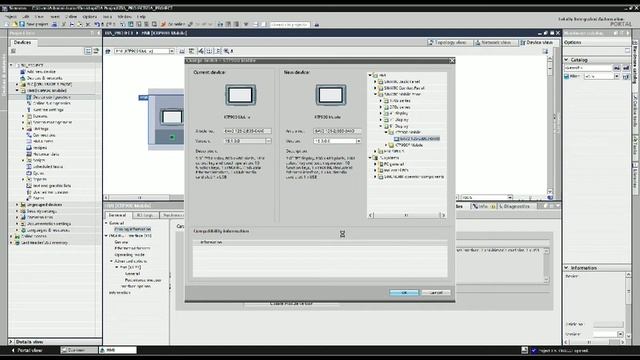Image resolution: width=640 pixels, height=360 pixels.
Task: Click the Device configuration item icon
Action: 29,97
